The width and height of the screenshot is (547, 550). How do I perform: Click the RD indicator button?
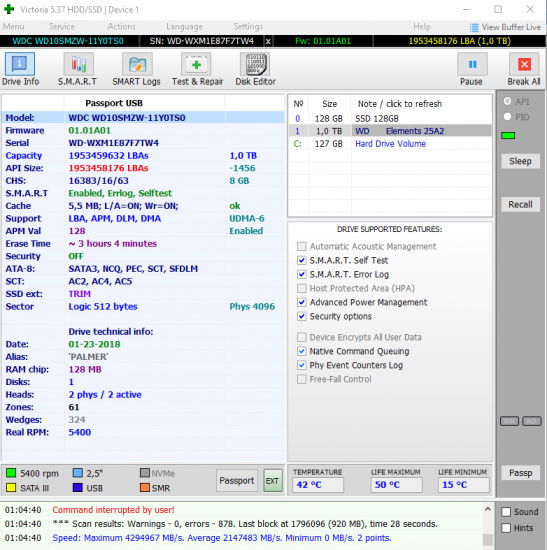pyautogui.click(x=532, y=421)
